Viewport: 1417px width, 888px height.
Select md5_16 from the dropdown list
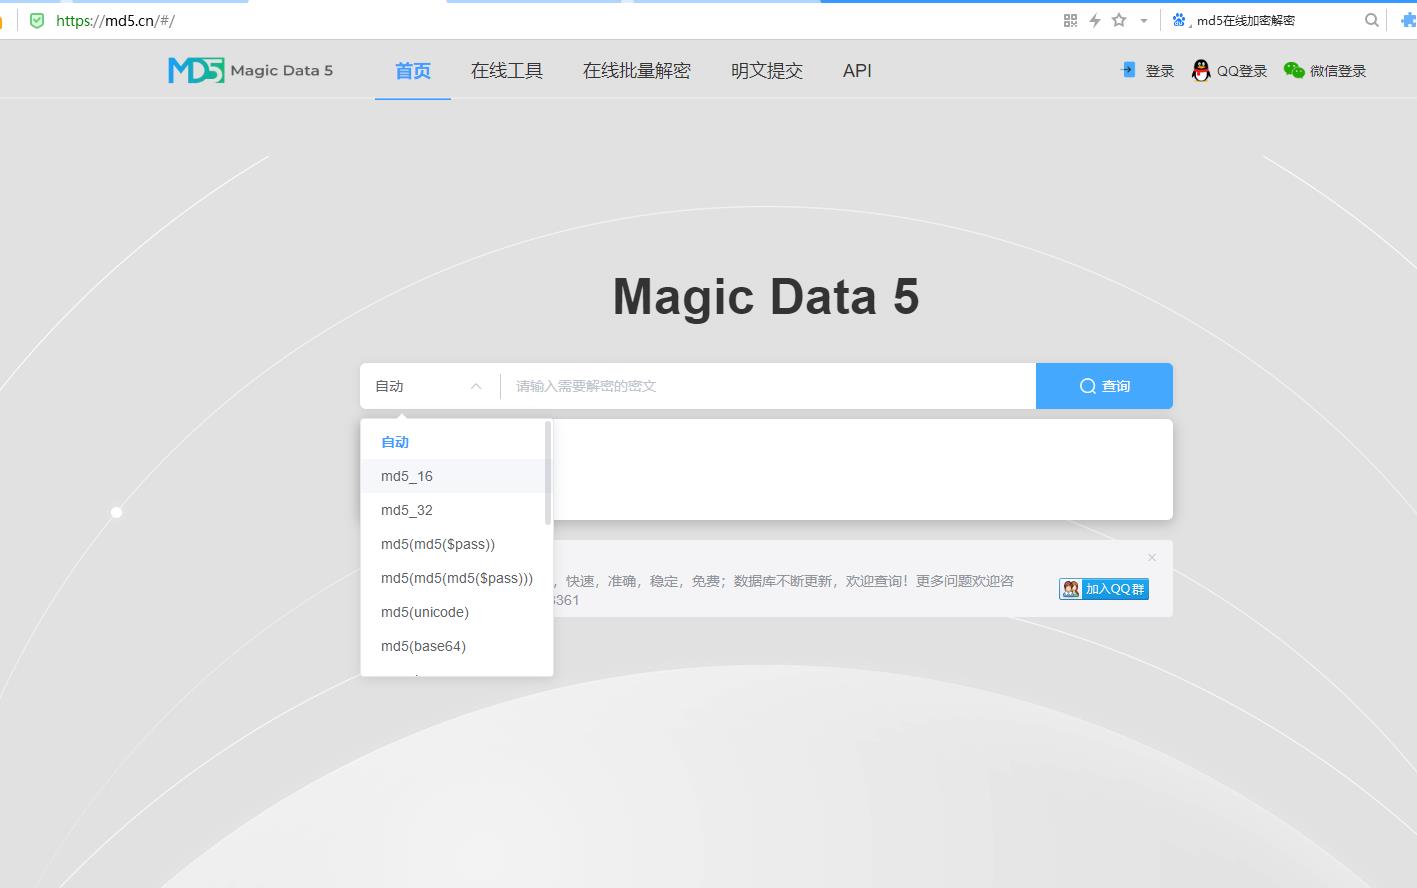point(407,476)
